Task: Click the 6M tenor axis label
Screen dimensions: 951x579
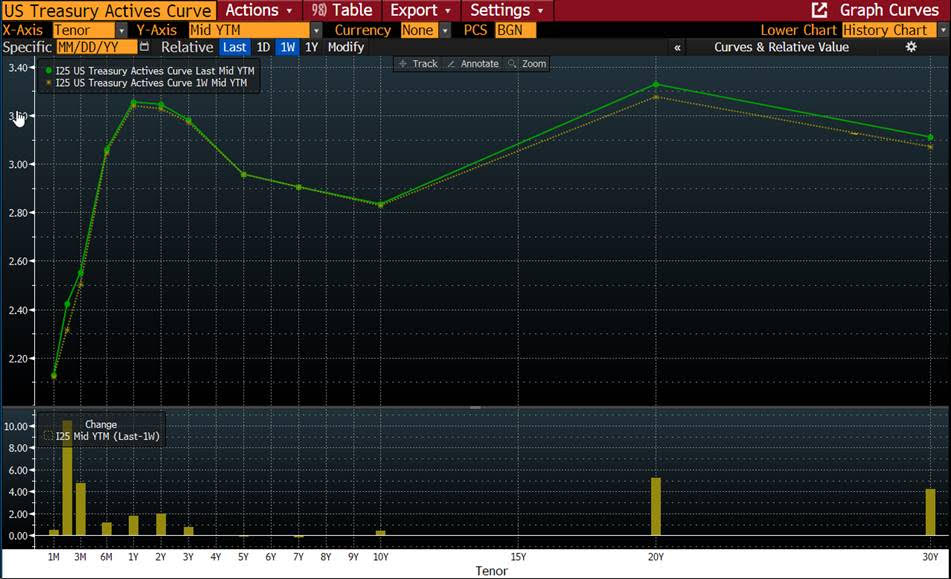Action: [106, 557]
